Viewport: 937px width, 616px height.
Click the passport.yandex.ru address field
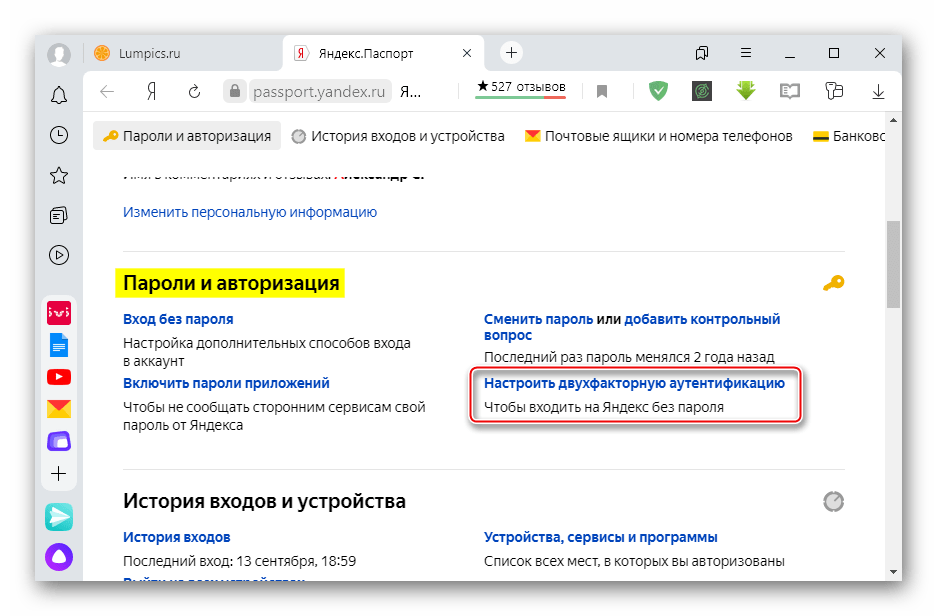(x=319, y=91)
